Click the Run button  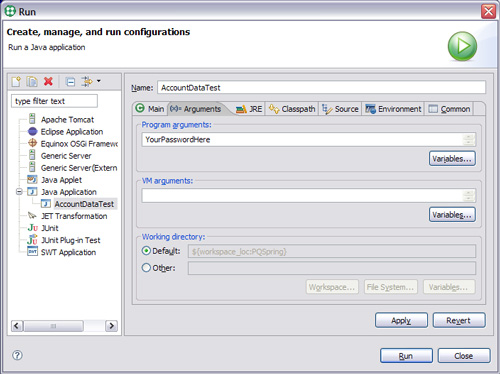(x=406, y=356)
